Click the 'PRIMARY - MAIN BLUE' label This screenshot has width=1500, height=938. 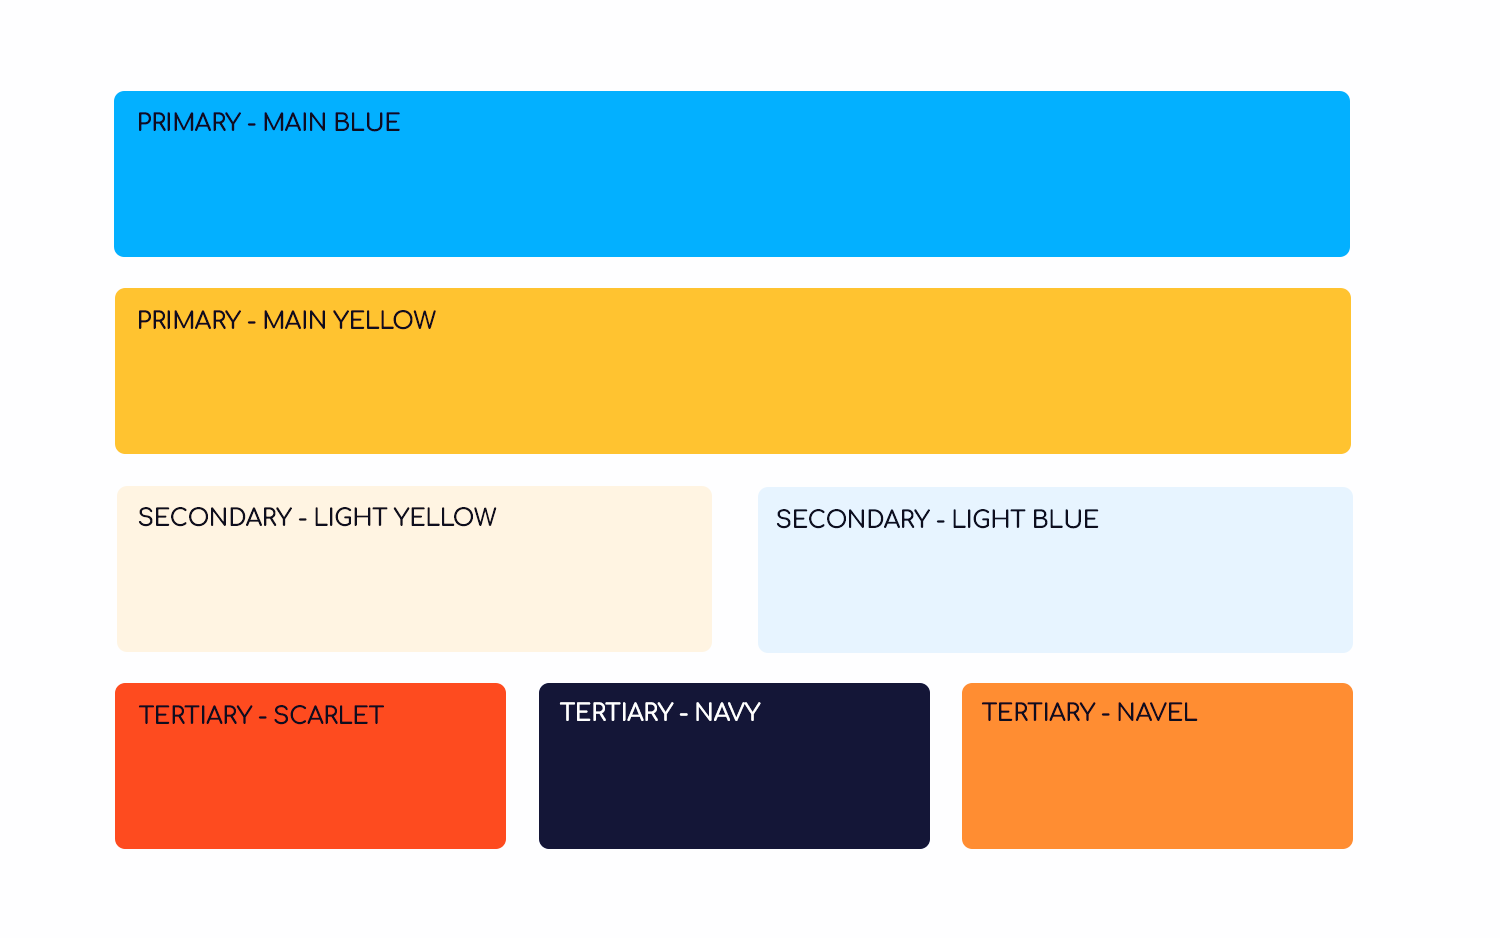268,122
